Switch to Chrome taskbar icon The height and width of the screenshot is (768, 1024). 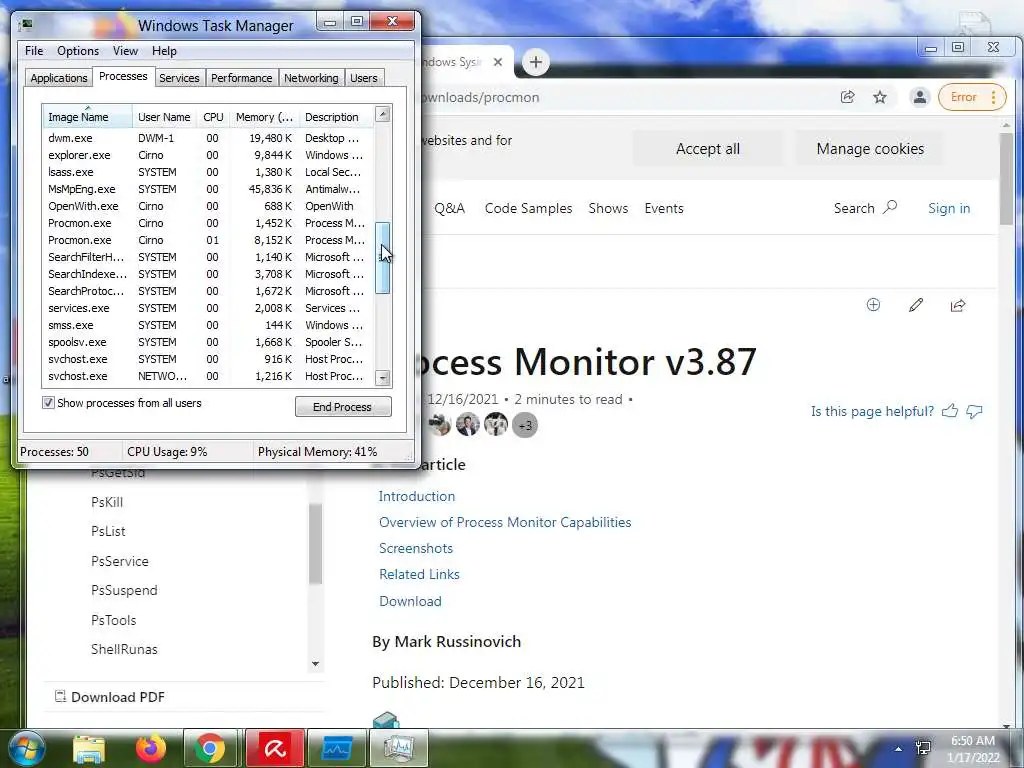210,748
